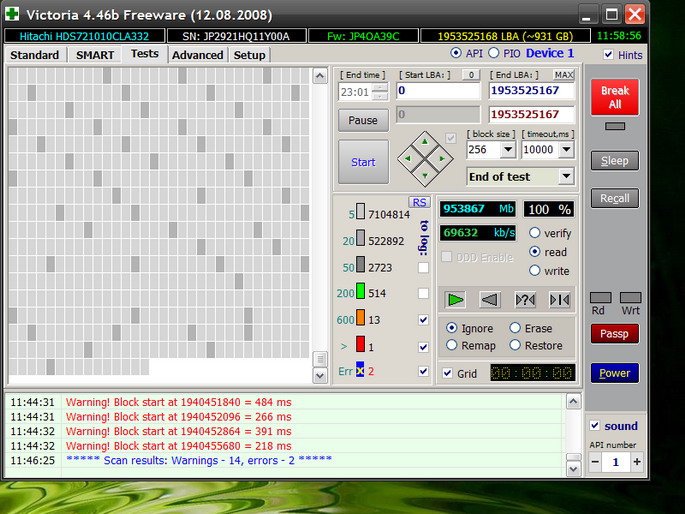Click the up arrow on the diamond navigator

[x=425, y=142]
